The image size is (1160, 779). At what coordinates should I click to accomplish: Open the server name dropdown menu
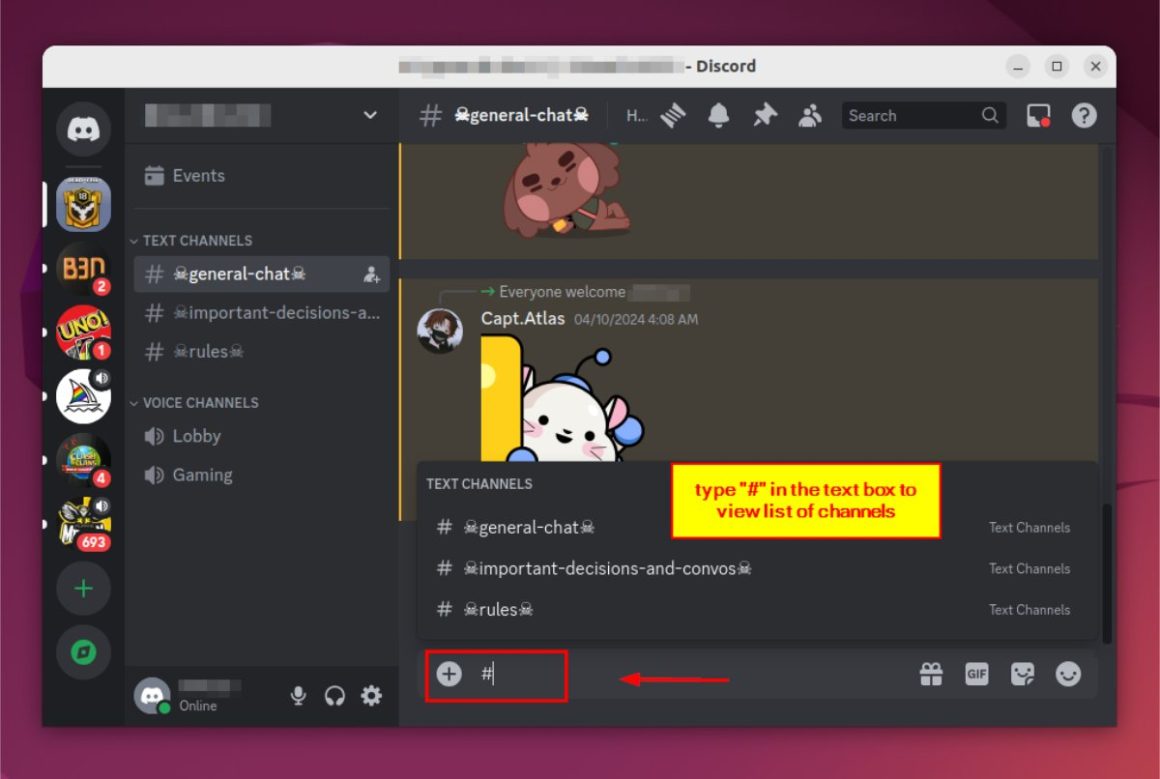(369, 116)
